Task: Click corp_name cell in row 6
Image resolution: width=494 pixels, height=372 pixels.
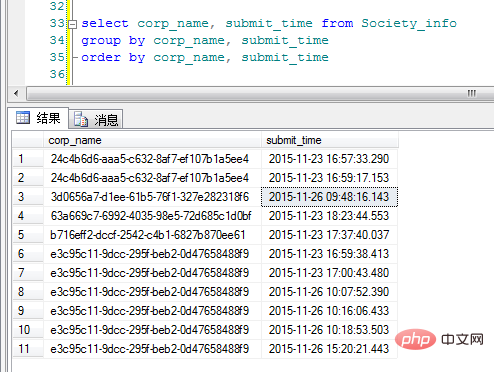Action: coord(152,254)
